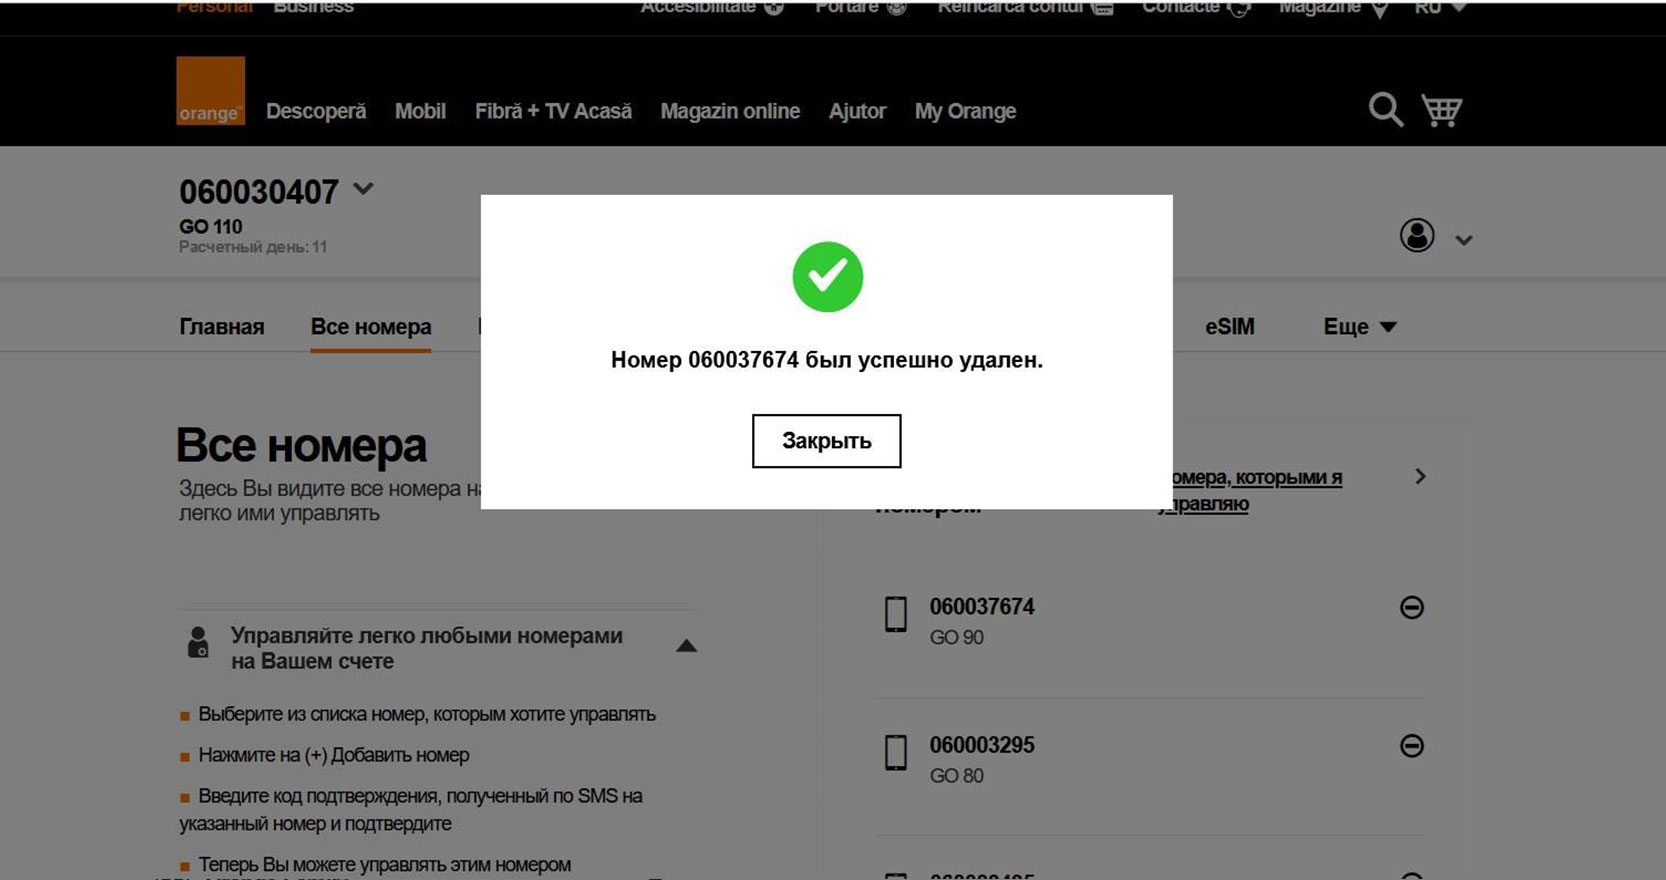Click the Orange logo
This screenshot has height=880, width=1666.
coord(210,91)
